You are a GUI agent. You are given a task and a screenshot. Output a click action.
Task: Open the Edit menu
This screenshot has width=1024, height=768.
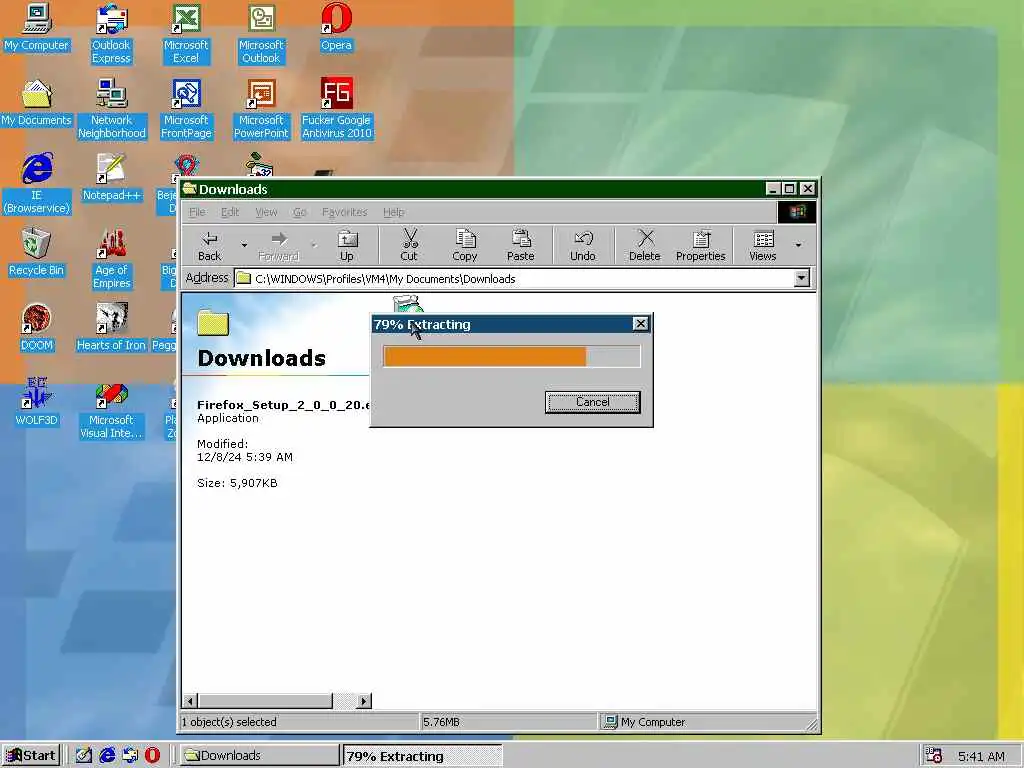pos(230,212)
